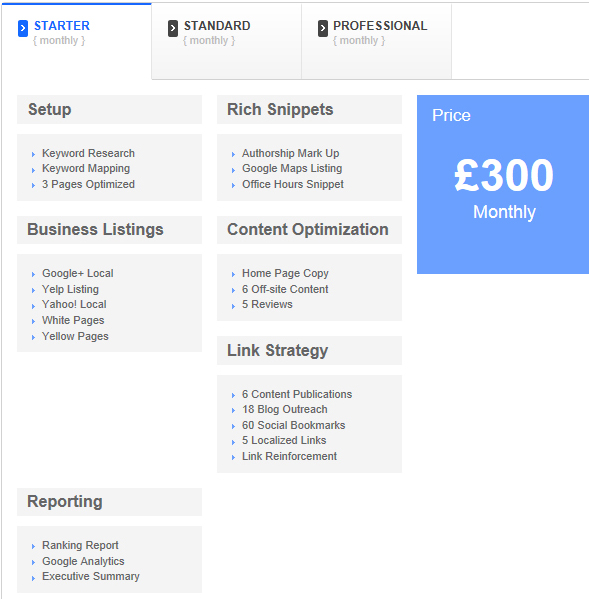589x599 pixels.
Task: Click the dark arrow icon beside PROFESSIONAL
Action: 323,28
